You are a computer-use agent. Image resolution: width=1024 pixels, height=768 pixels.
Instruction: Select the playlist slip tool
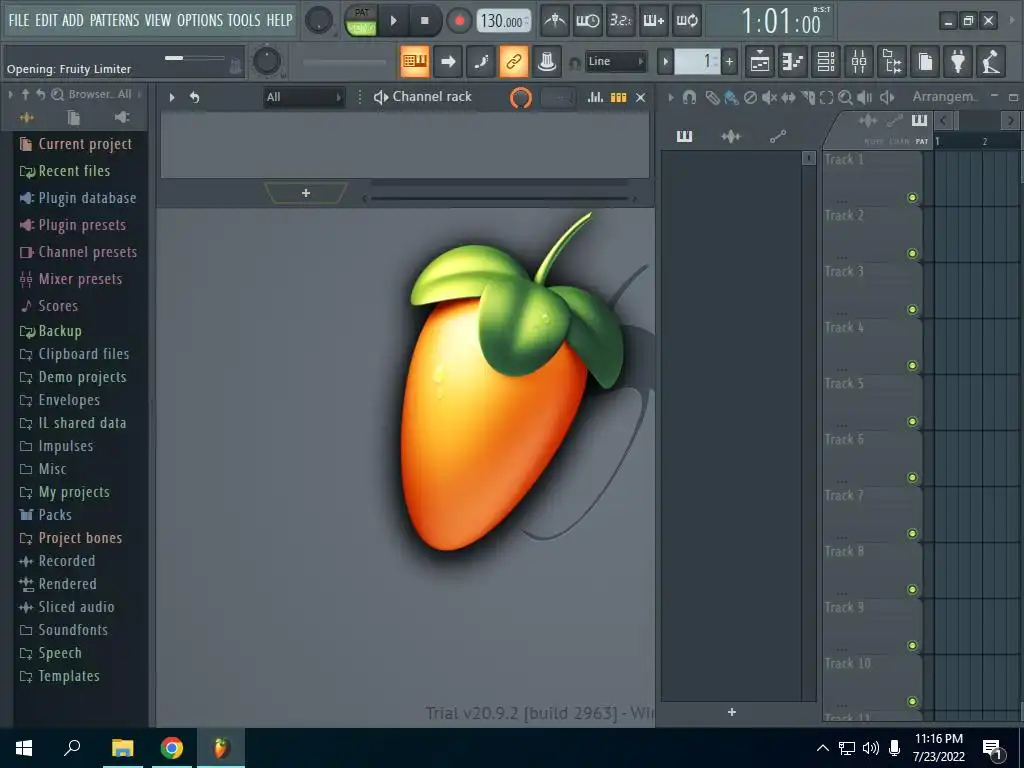tap(788, 97)
